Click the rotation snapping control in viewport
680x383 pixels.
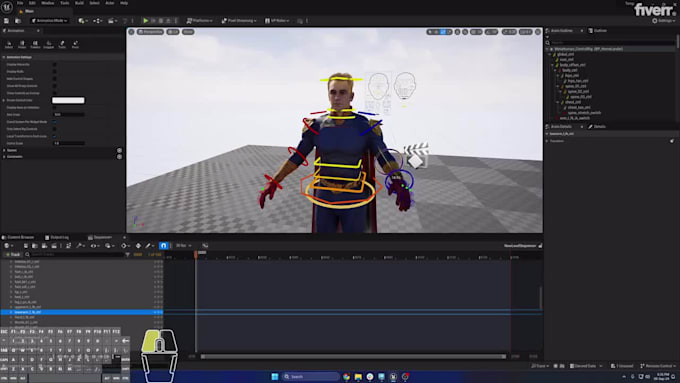(491, 32)
